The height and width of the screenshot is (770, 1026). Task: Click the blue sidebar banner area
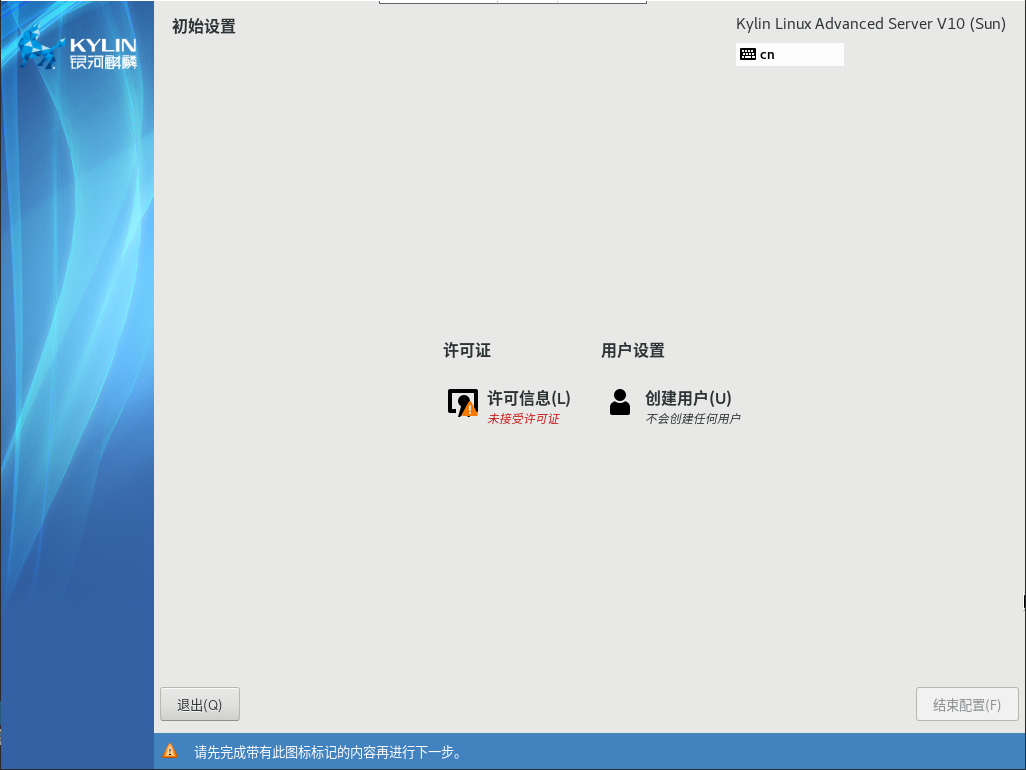pyautogui.click(x=77, y=400)
